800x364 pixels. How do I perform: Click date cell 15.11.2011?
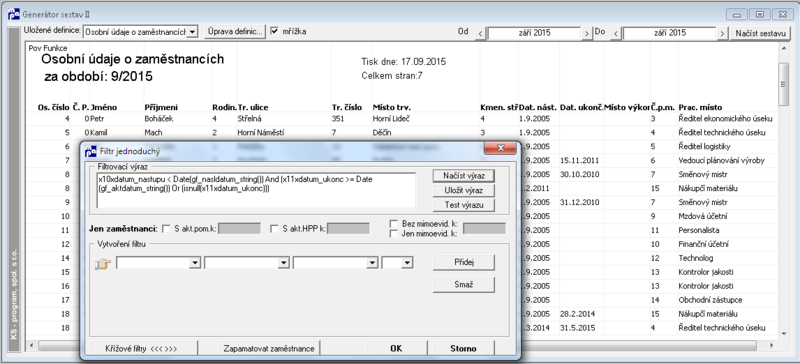pyautogui.click(x=579, y=161)
